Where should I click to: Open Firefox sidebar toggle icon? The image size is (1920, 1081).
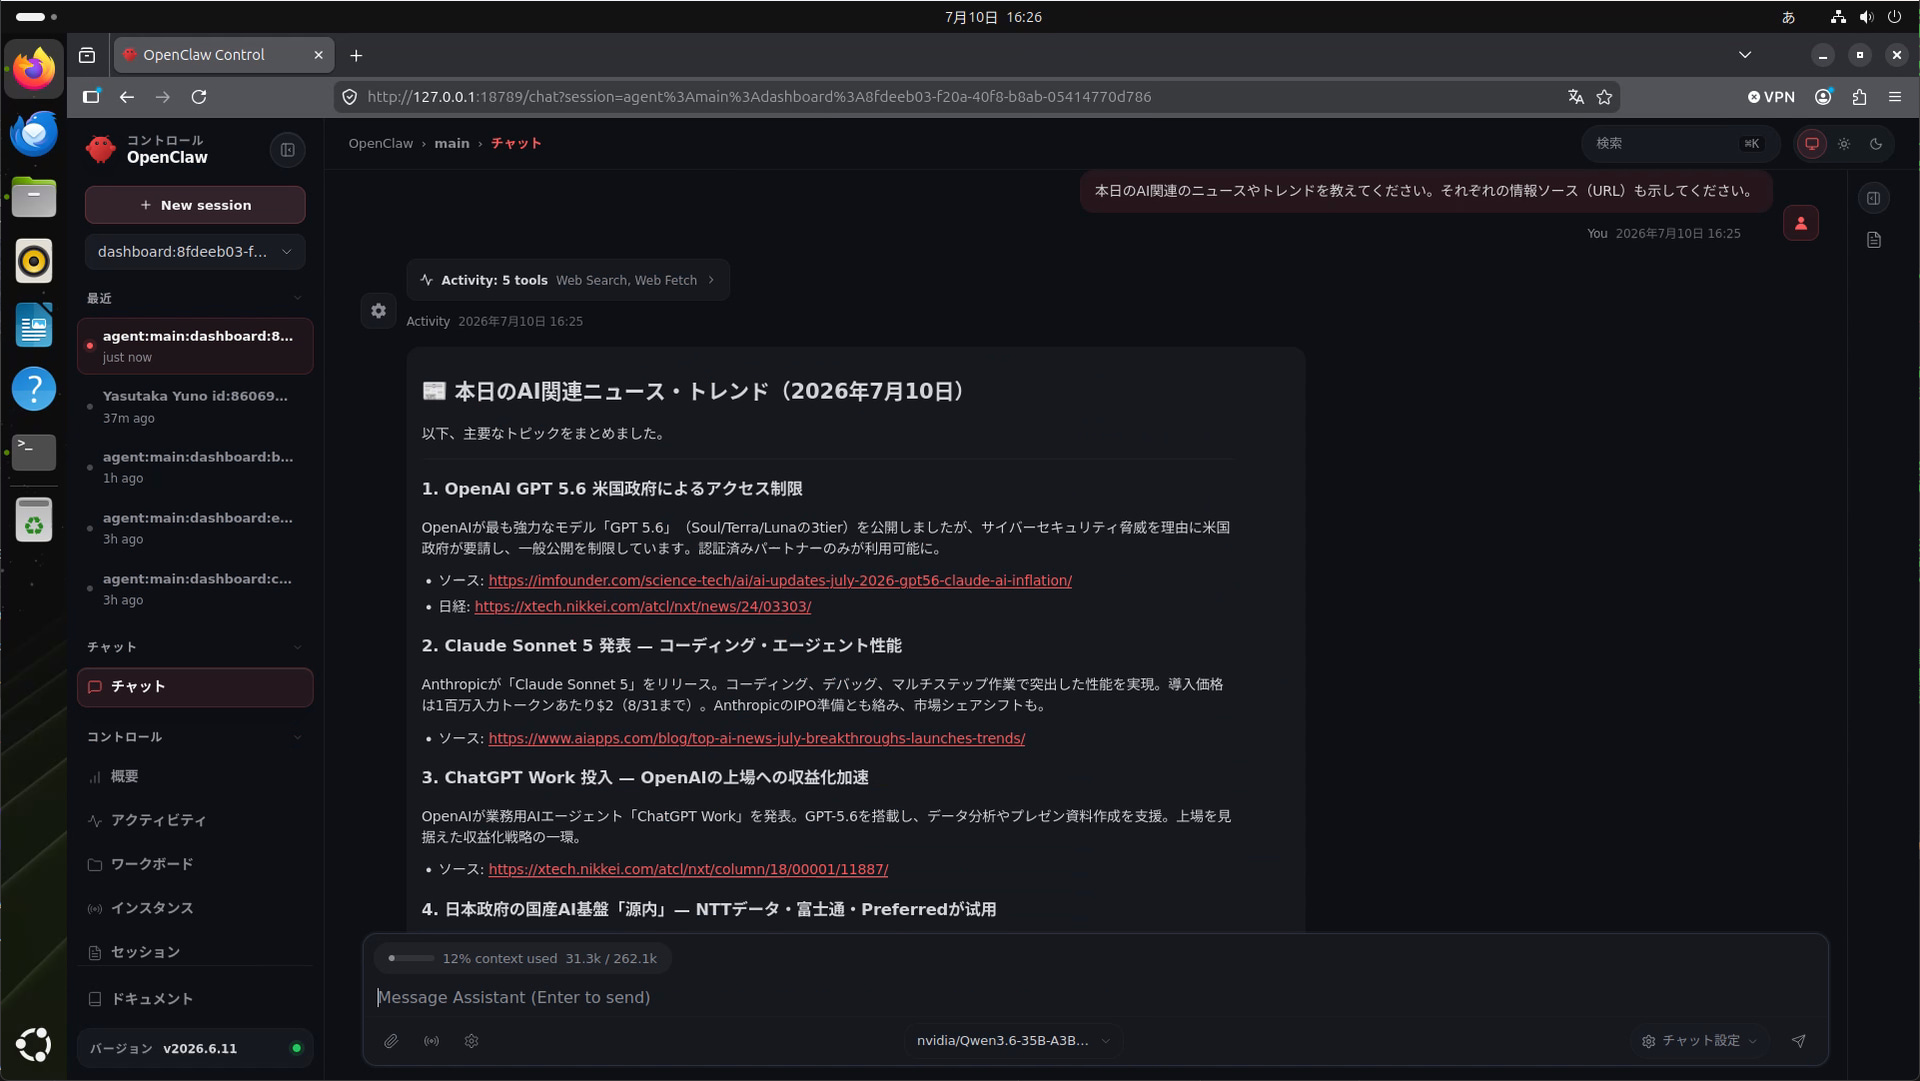tap(91, 97)
